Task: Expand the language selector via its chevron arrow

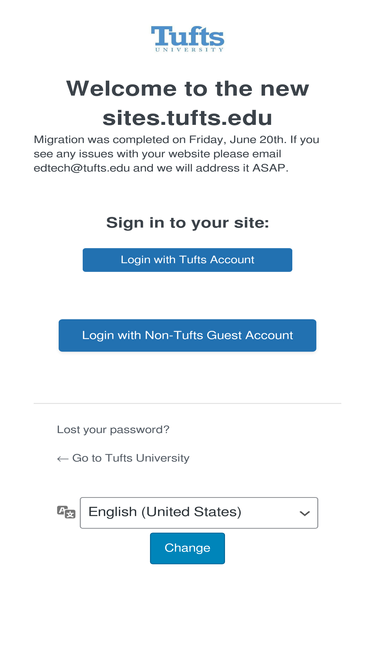Action: [304, 513]
